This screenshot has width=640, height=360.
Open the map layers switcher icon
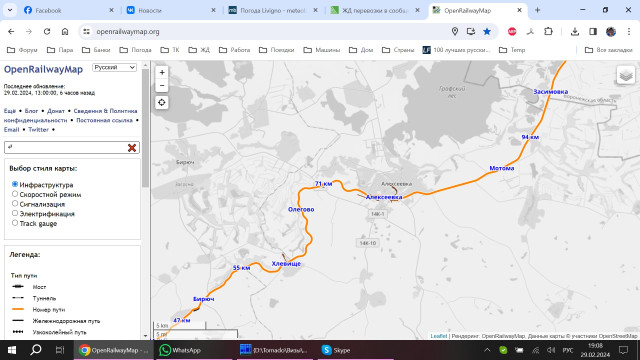point(626,75)
